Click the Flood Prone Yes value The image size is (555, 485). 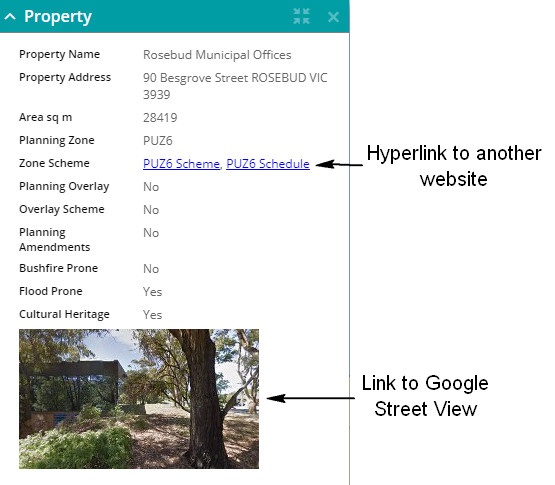click(153, 292)
